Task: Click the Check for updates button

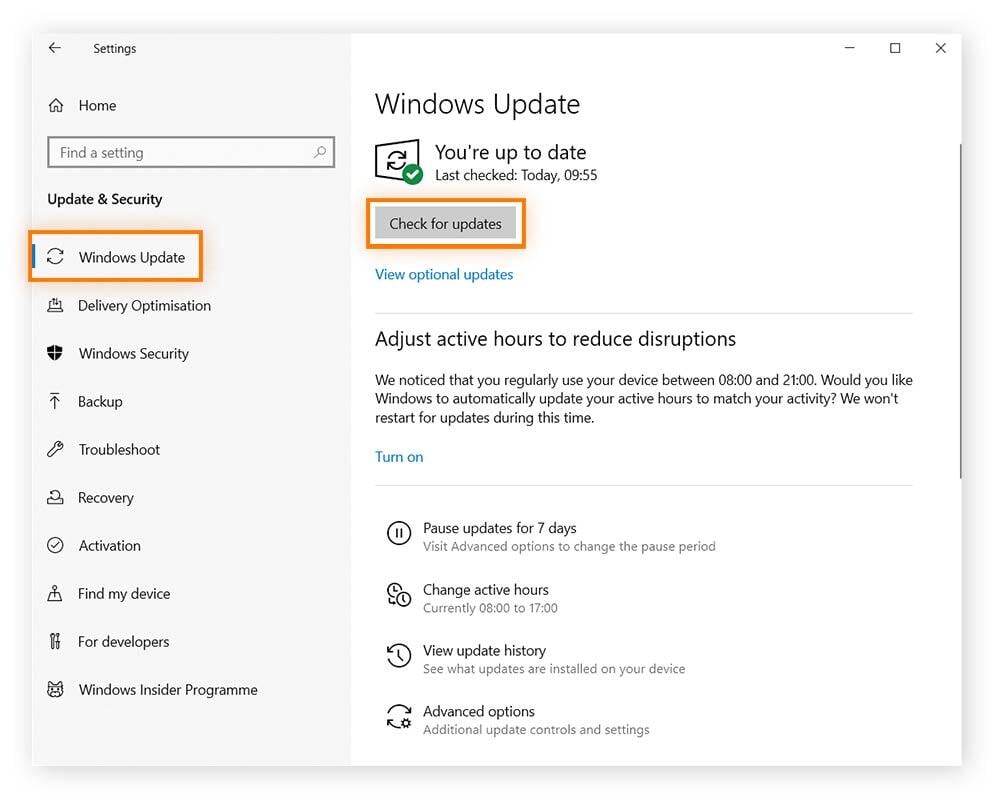Action: 445,223
